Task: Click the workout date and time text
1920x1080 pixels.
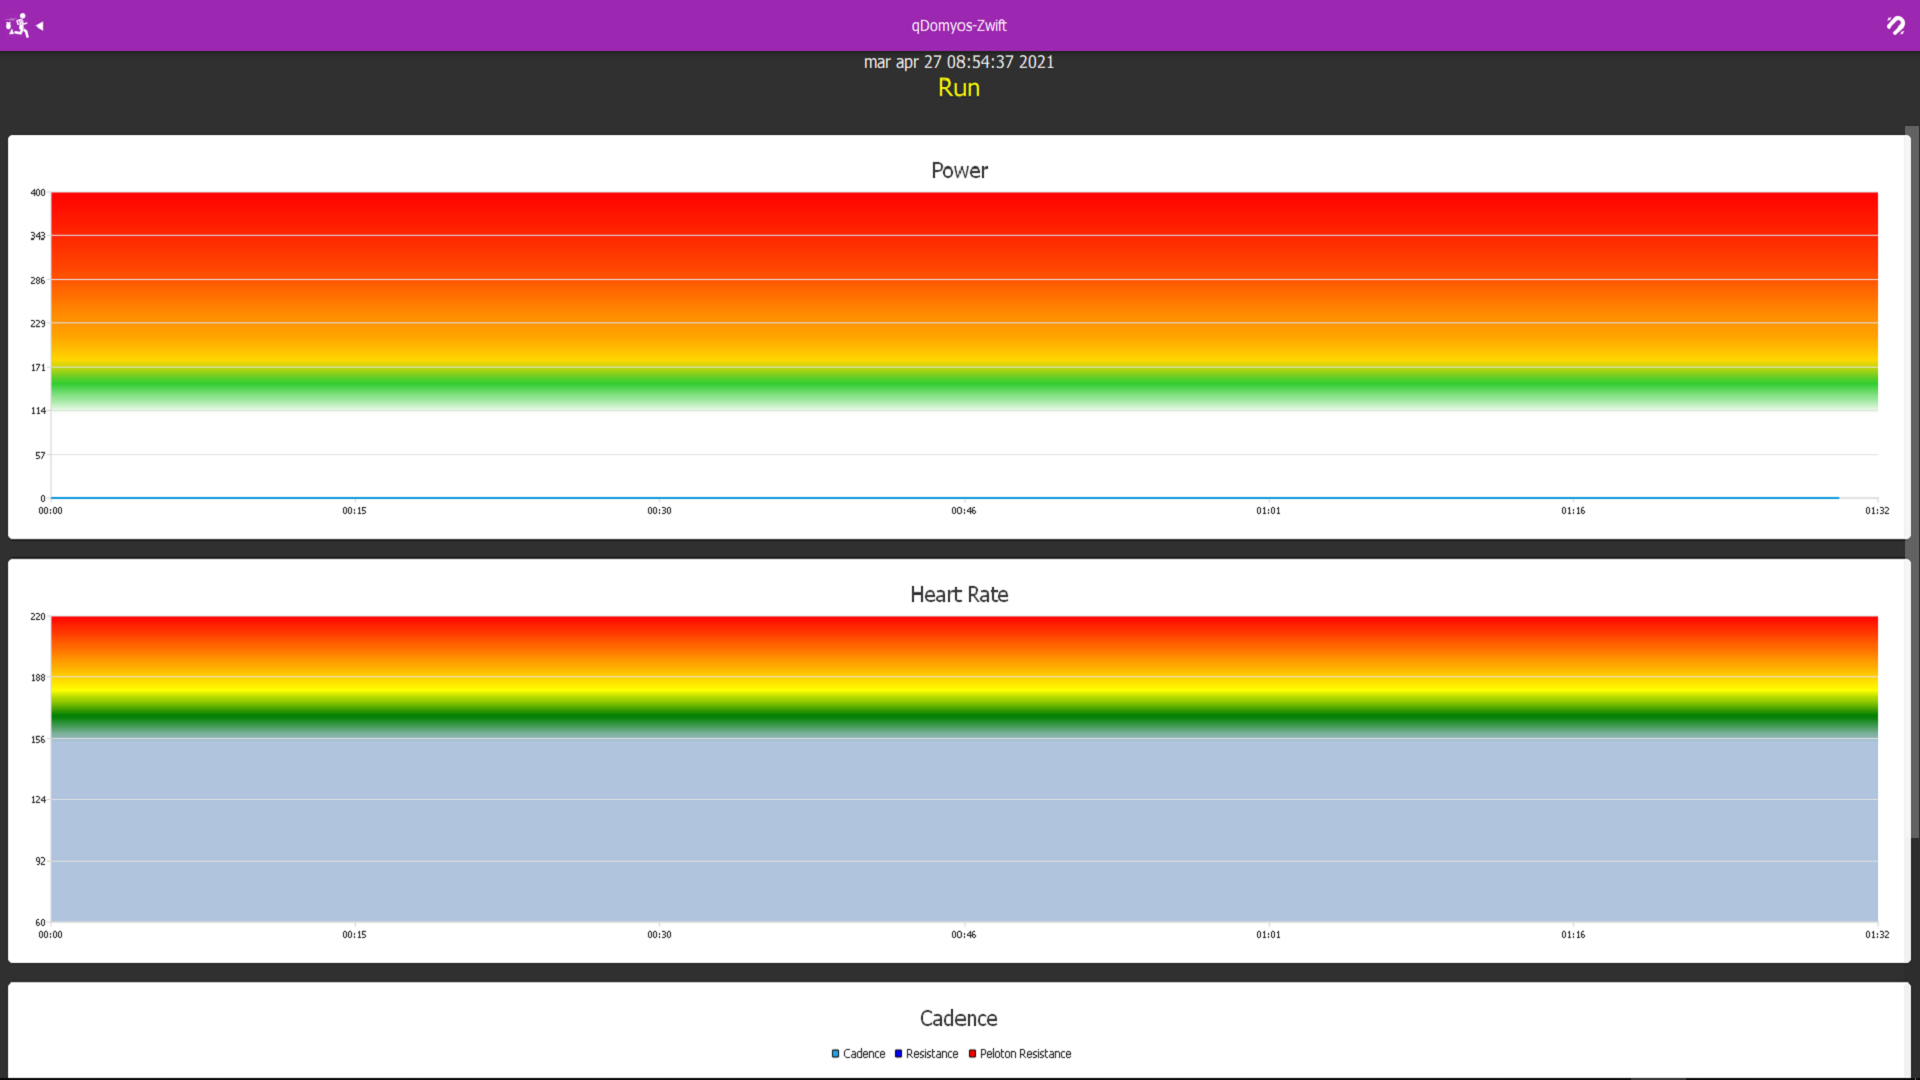Action: coord(958,62)
